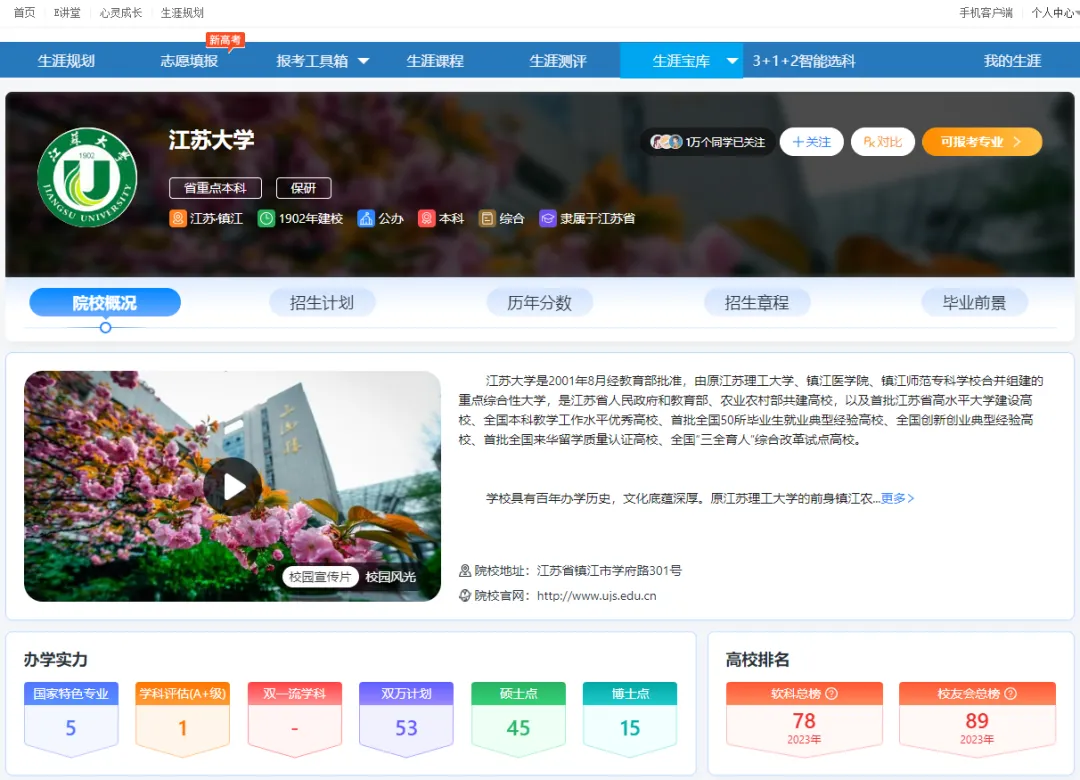The height and width of the screenshot is (780, 1080).
Task: Click the 硕士点 stat card
Action: click(x=519, y=719)
